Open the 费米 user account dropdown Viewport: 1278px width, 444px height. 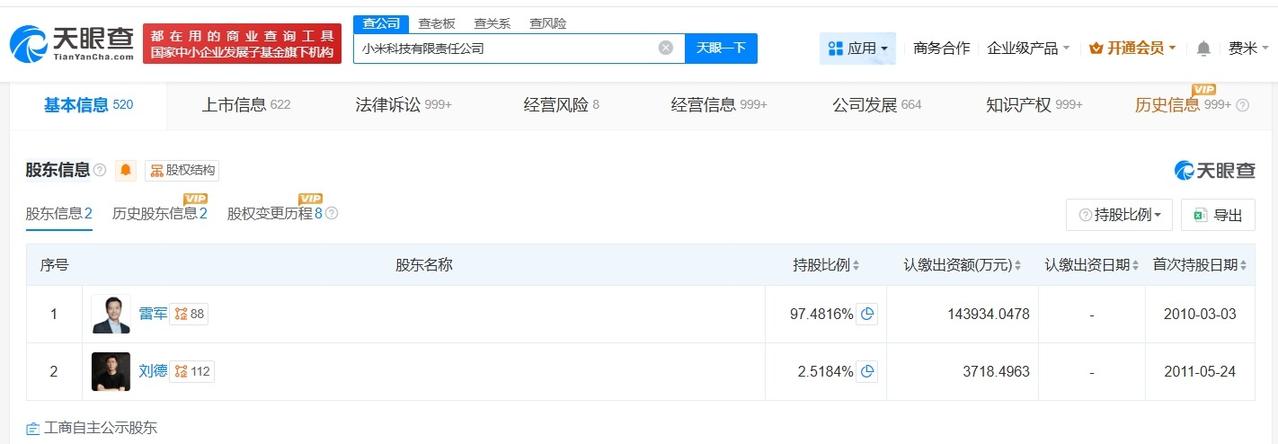coord(1248,48)
